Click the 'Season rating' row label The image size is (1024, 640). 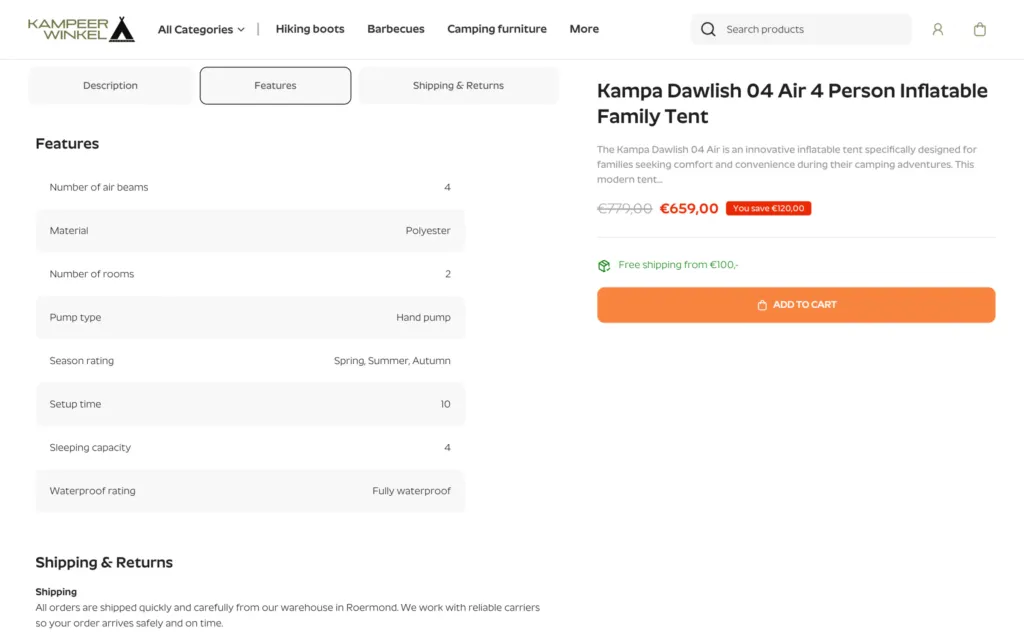click(x=82, y=360)
